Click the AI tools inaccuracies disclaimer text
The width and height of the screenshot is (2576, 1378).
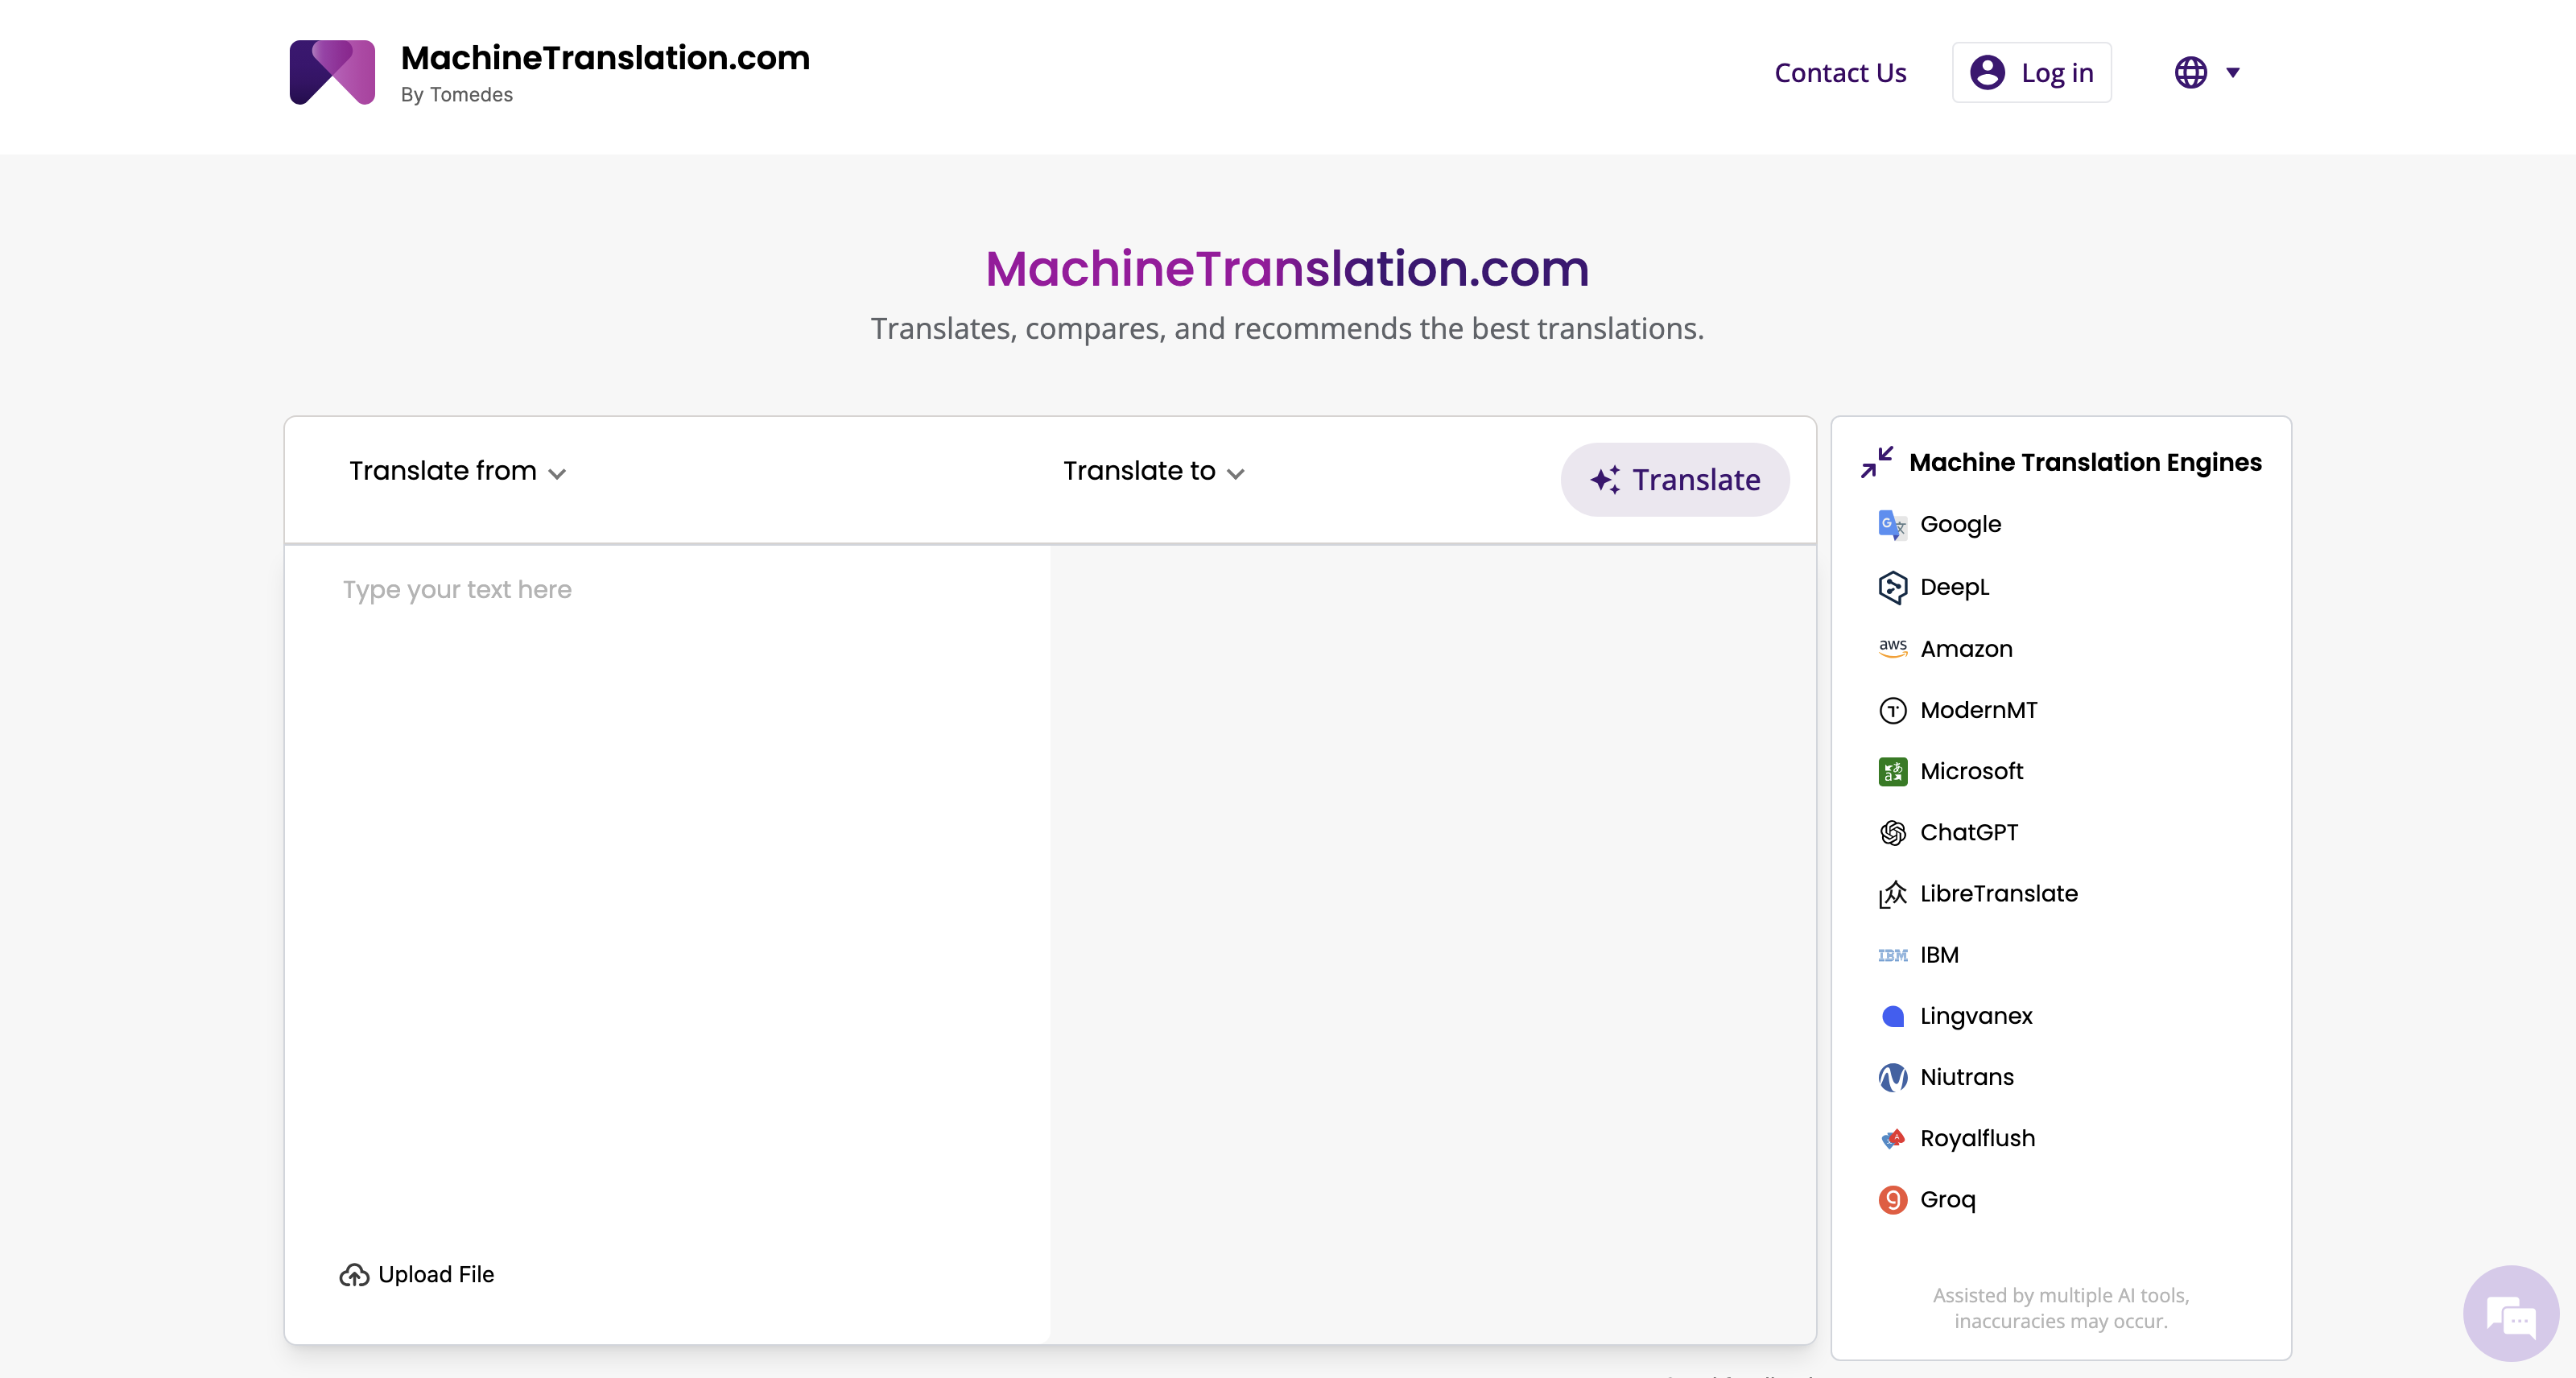tap(2060, 1308)
